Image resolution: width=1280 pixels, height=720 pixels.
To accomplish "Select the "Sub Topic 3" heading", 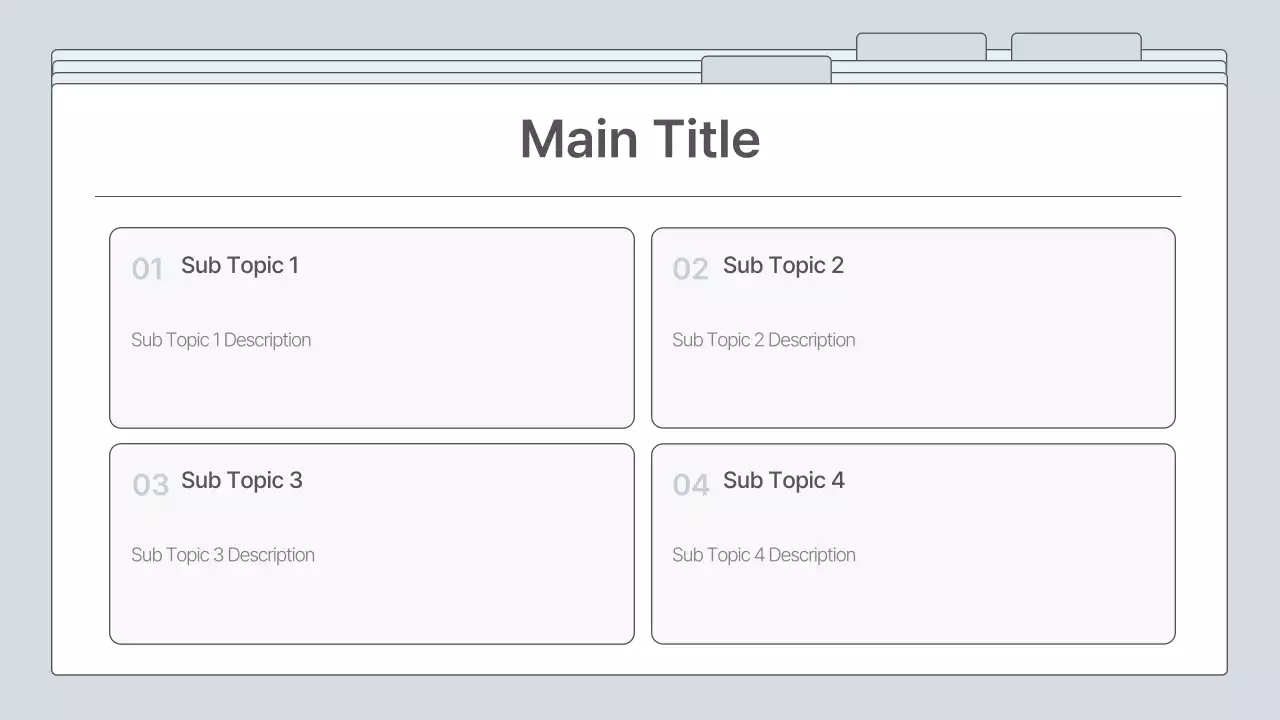I will pos(241,480).
